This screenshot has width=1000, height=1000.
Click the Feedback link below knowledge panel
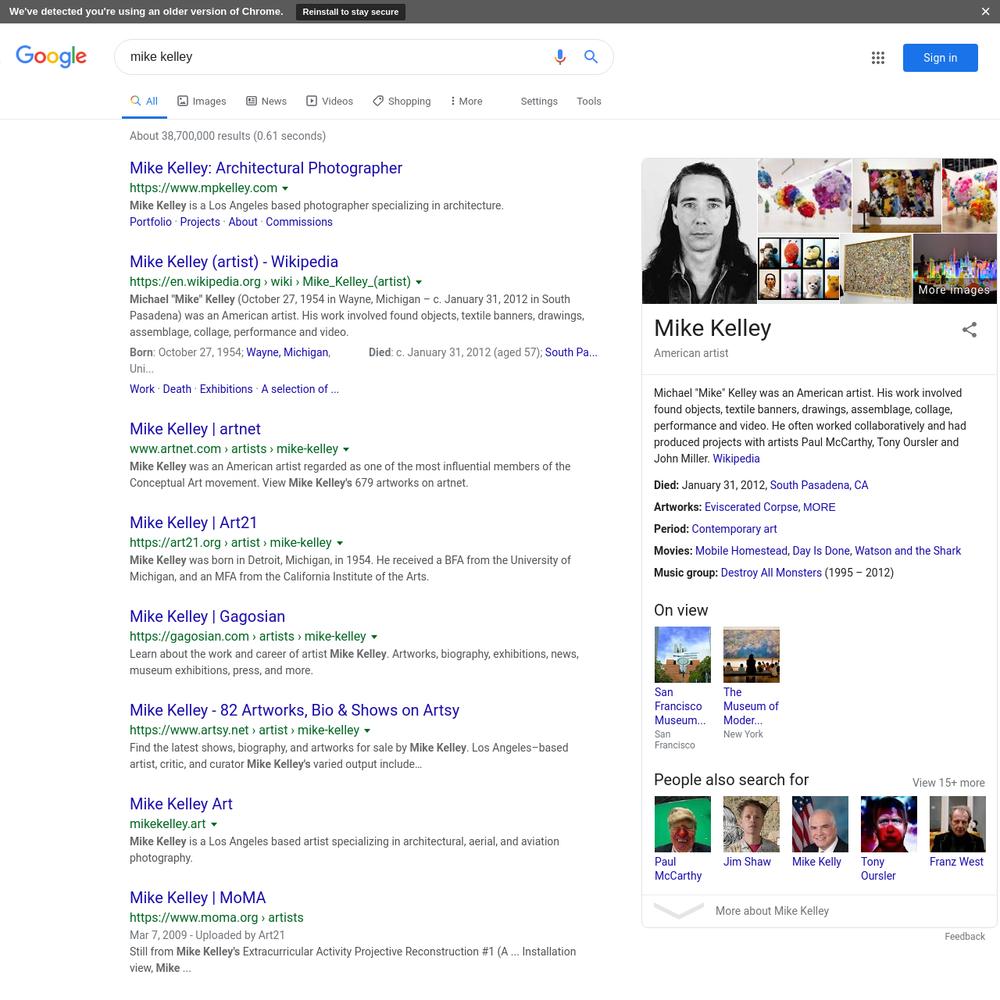(x=964, y=936)
